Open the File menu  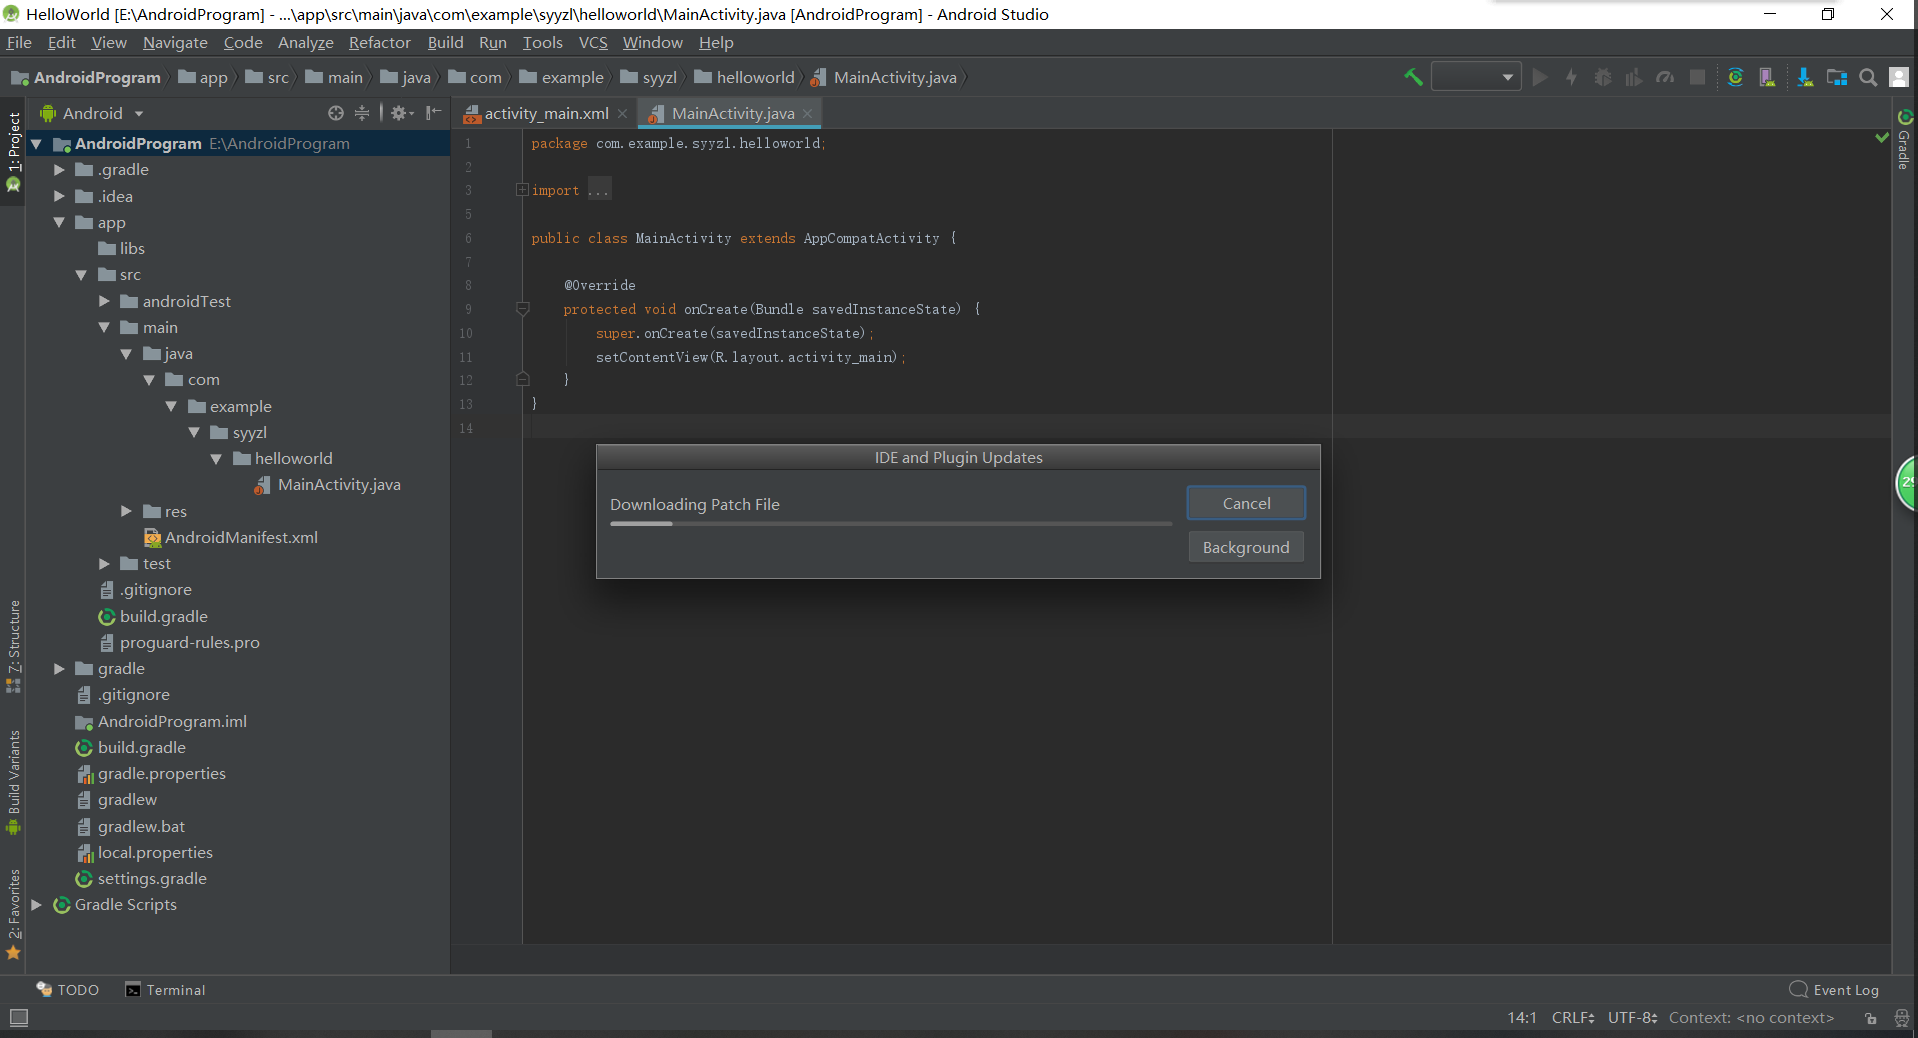(x=19, y=42)
